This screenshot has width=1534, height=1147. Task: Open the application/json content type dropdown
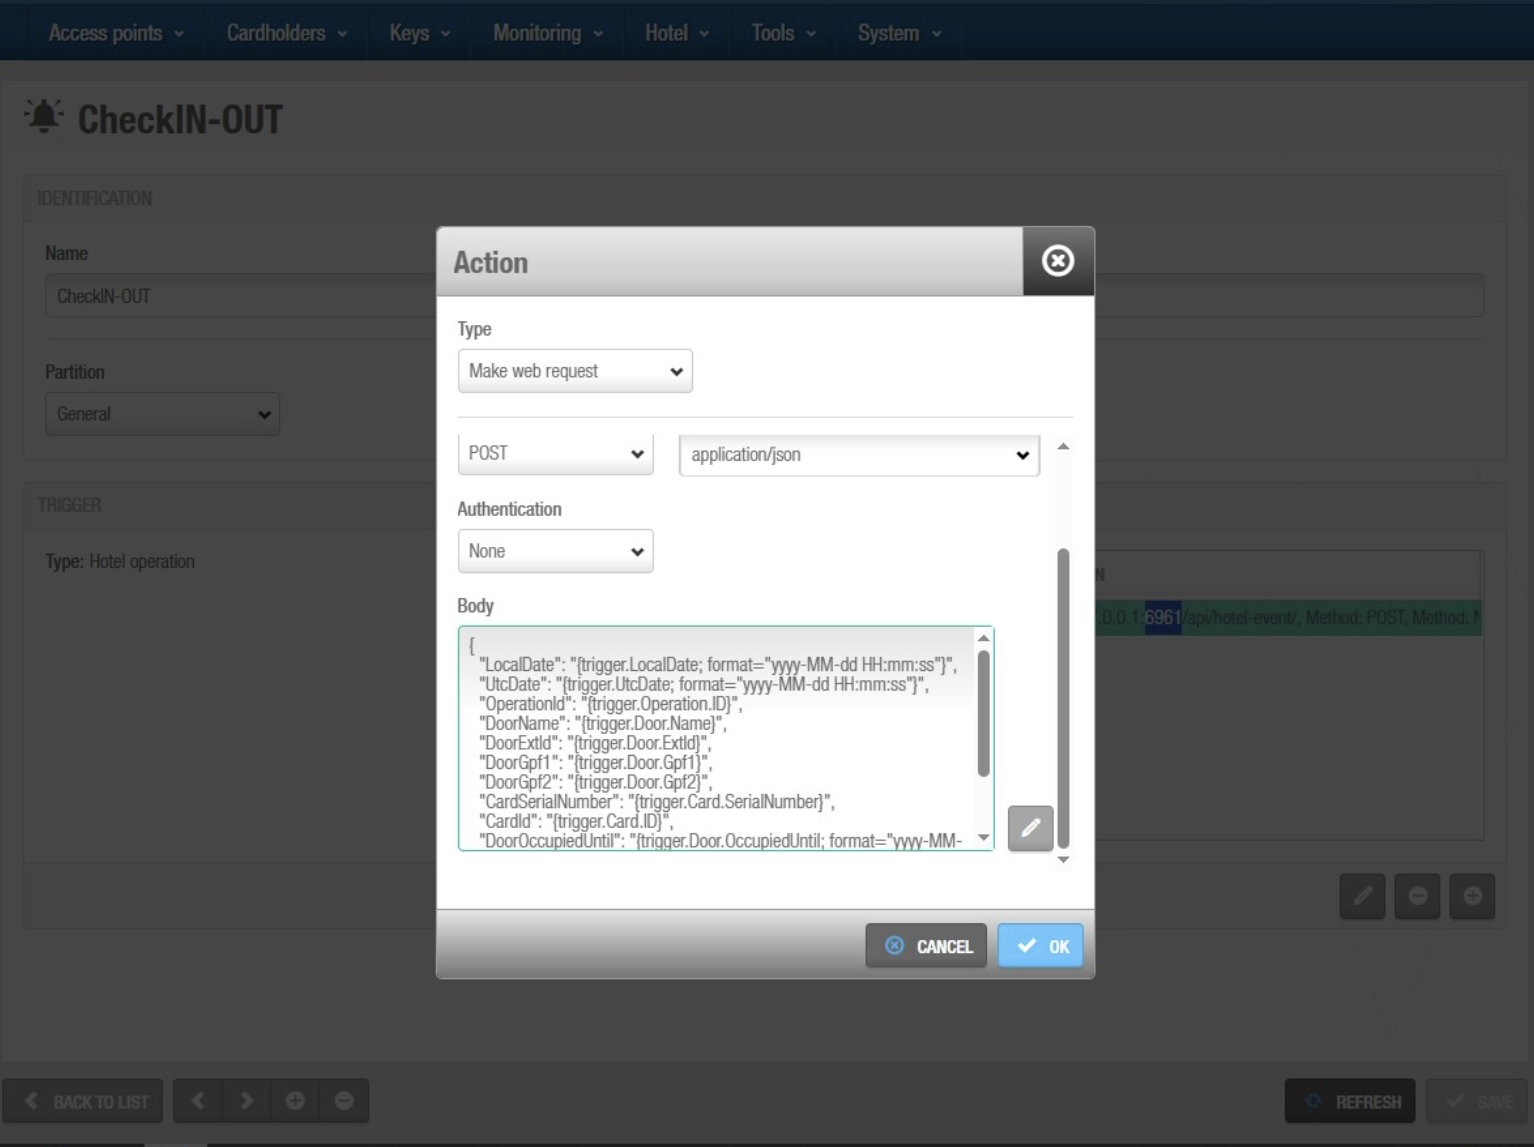858,455
